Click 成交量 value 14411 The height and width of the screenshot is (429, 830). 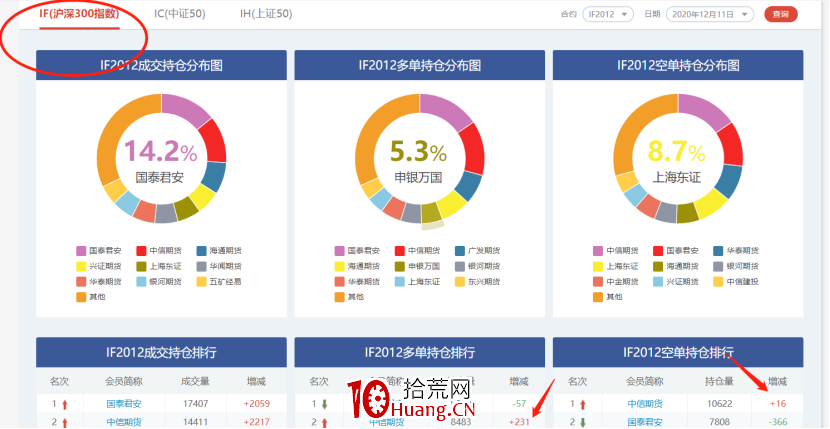195,422
